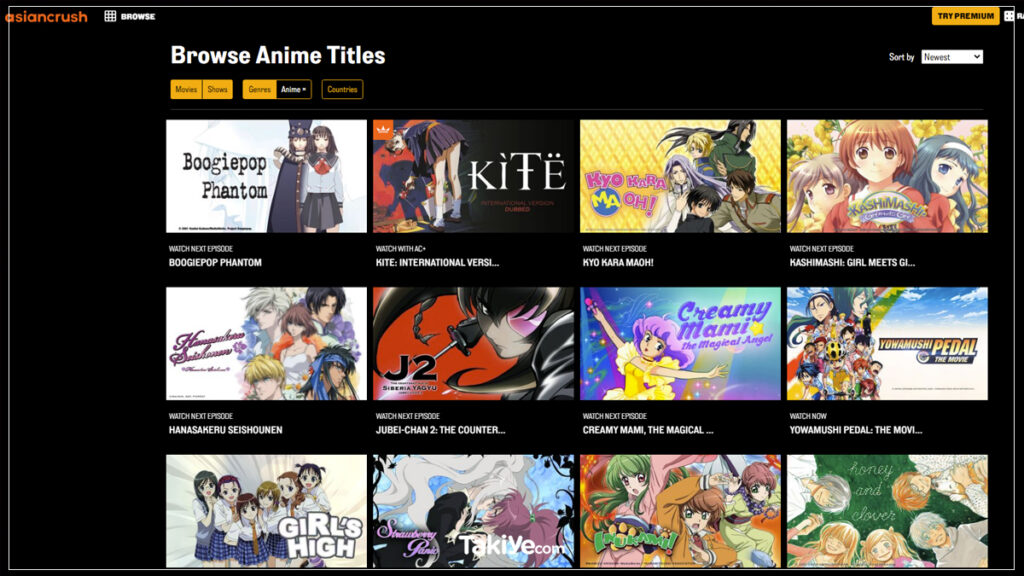Open the Countries filter
1024x576 pixels.
342,89
